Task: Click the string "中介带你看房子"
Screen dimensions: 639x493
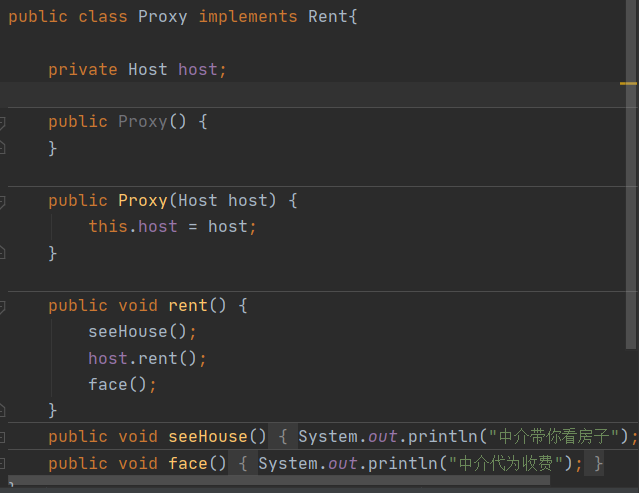Action: 554,437
